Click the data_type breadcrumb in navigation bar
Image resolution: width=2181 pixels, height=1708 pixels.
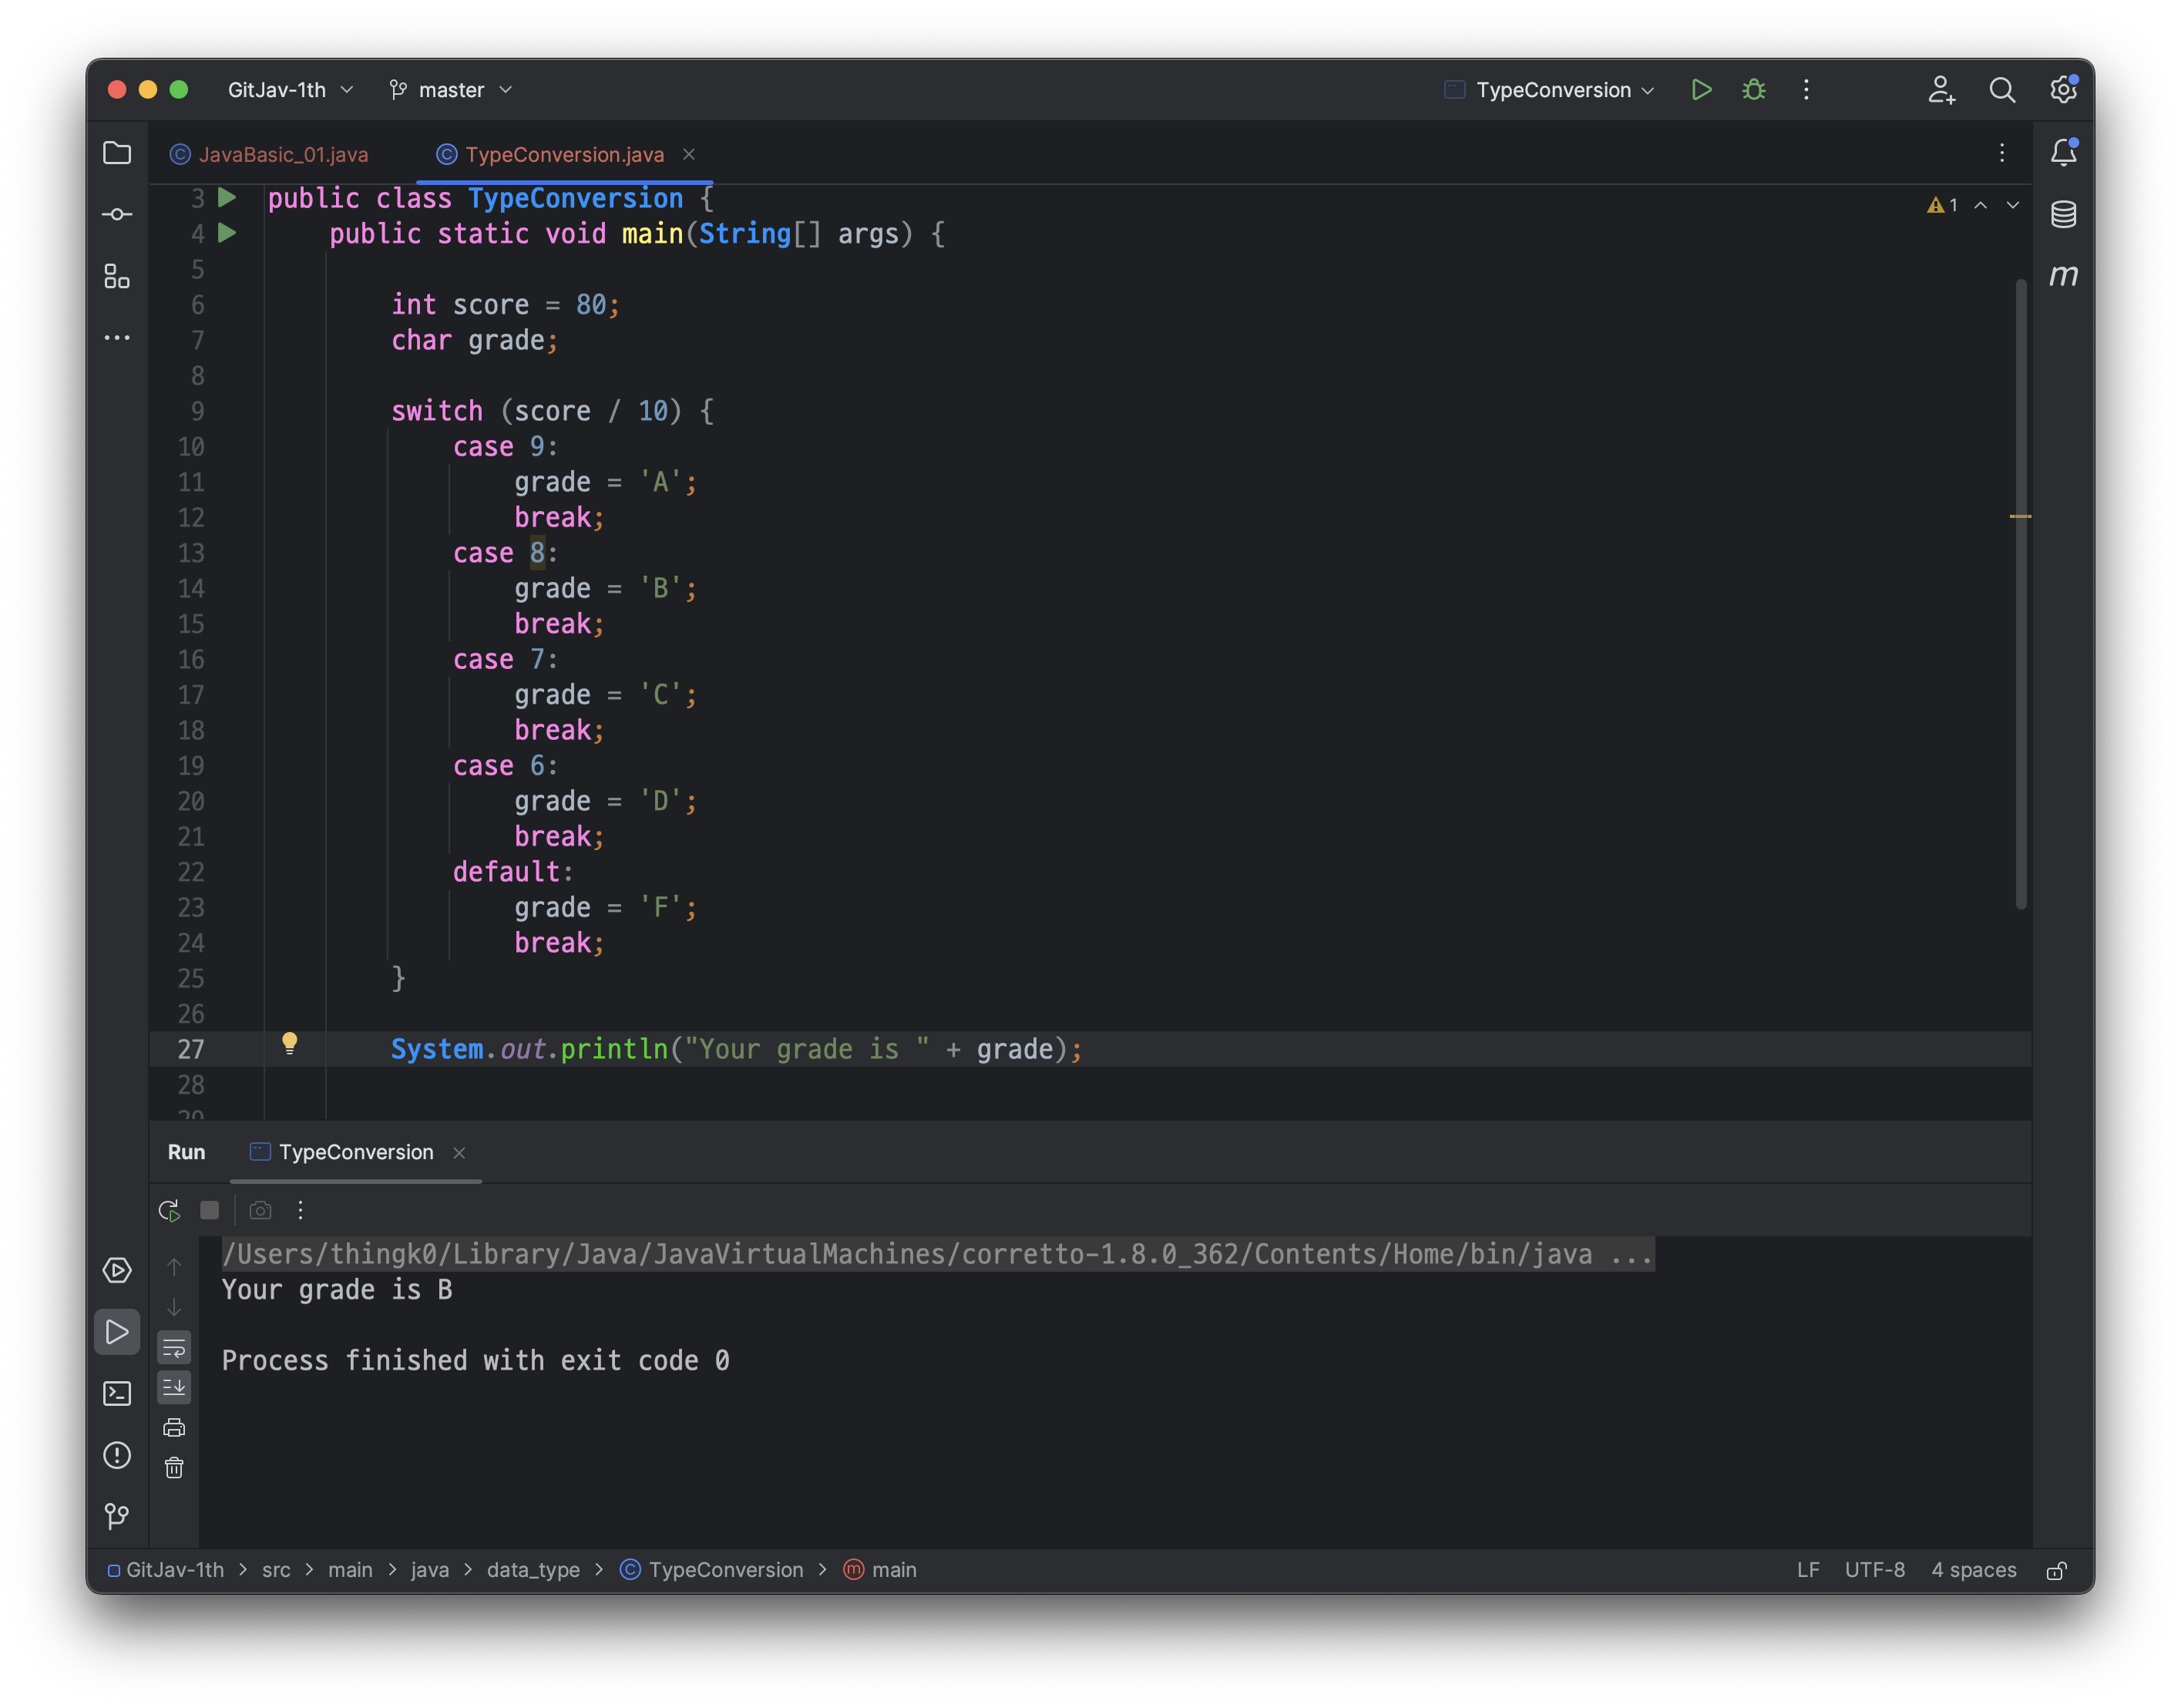(533, 1570)
